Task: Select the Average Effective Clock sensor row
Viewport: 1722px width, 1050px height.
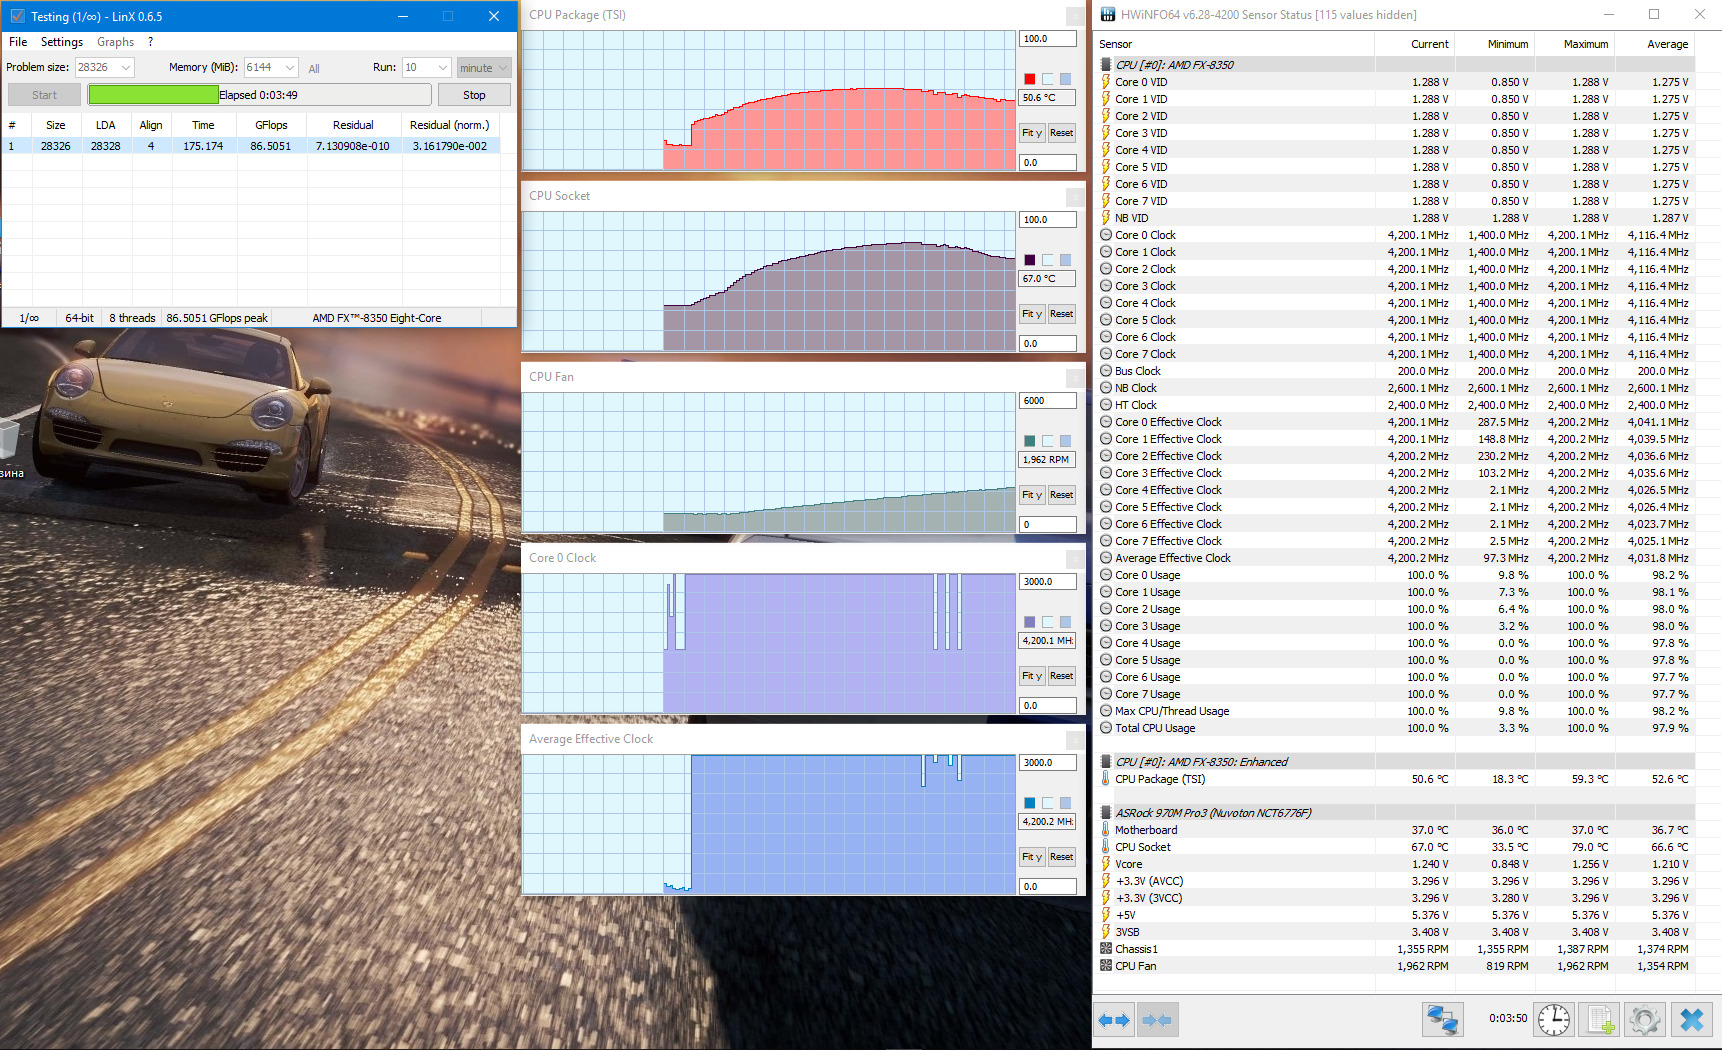Action: point(1396,558)
